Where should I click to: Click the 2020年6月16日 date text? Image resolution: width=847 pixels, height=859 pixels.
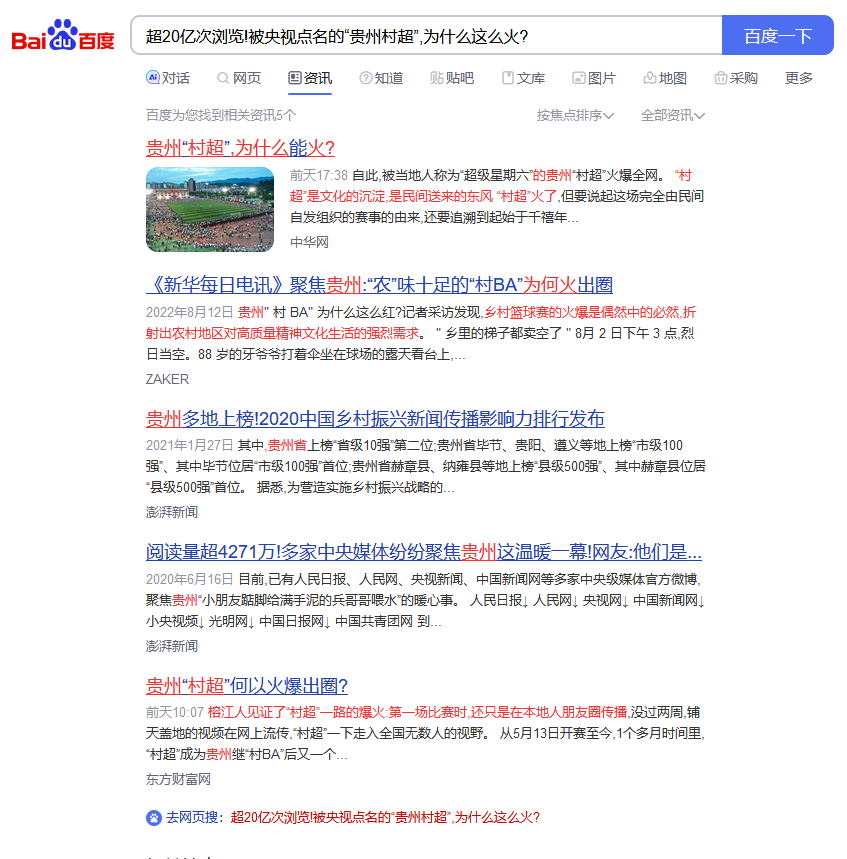coord(190,580)
